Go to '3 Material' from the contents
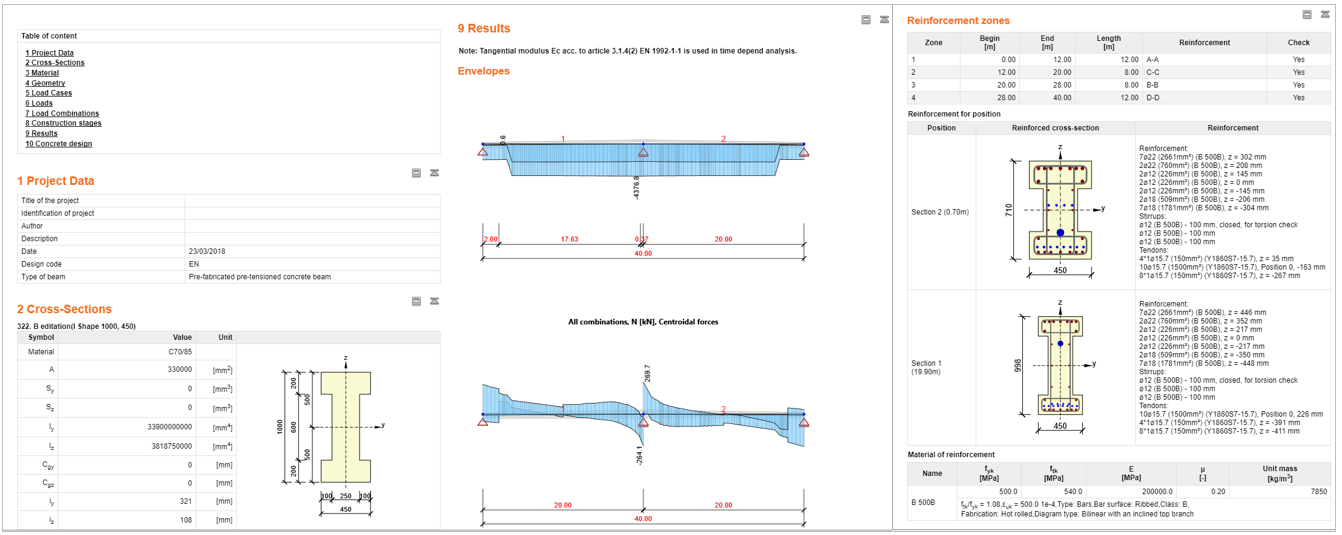The width and height of the screenshot is (1342, 535). click(42, 73)
